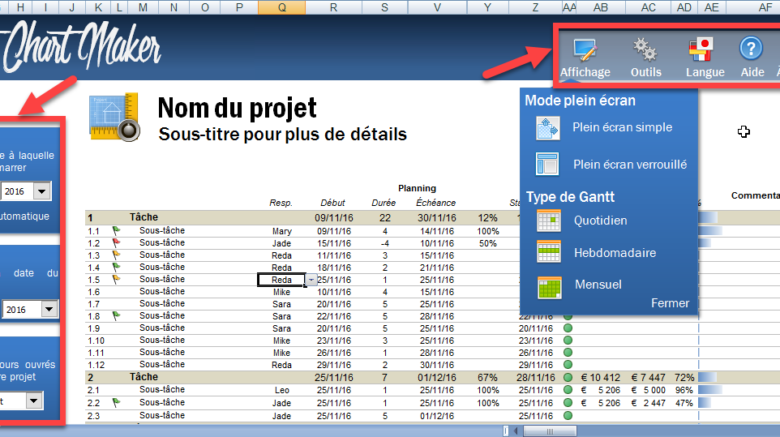Close the menu with Fermer
The height and width of the screenshot is (437, 780).
pos(670,302)
